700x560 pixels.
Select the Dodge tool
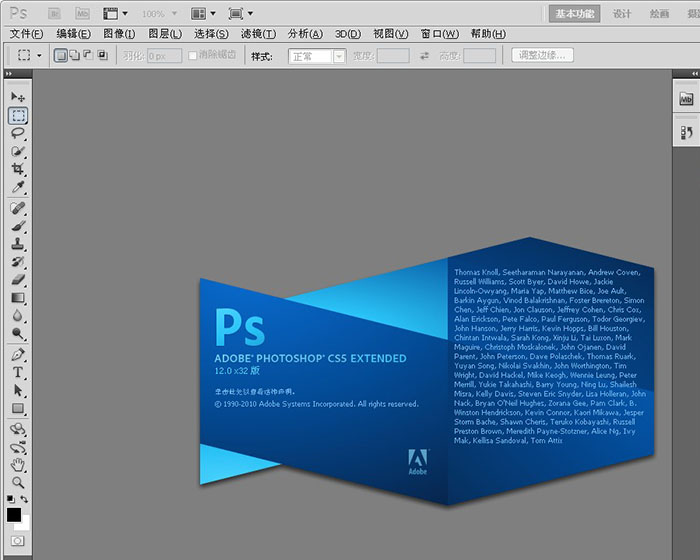pyautogui.click(x=18, y=334)
